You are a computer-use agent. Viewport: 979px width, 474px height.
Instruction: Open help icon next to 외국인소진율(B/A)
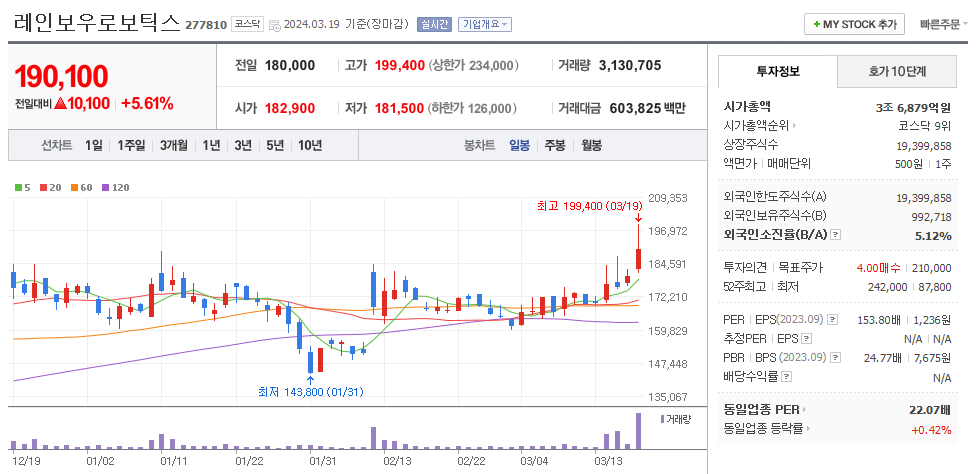tap(836, 235)
